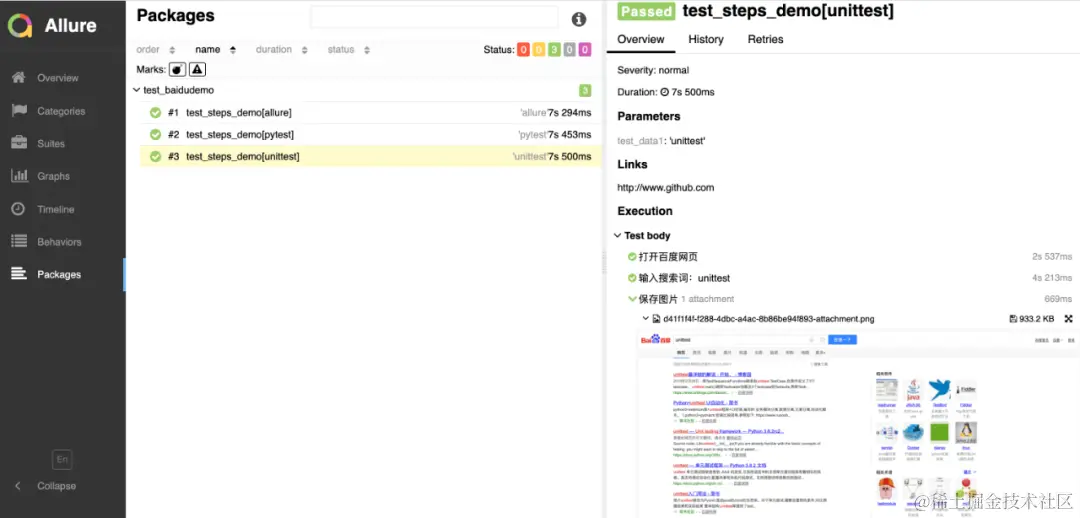
Task: Click the fullscreen icon for attachment
Action: 1069,319
